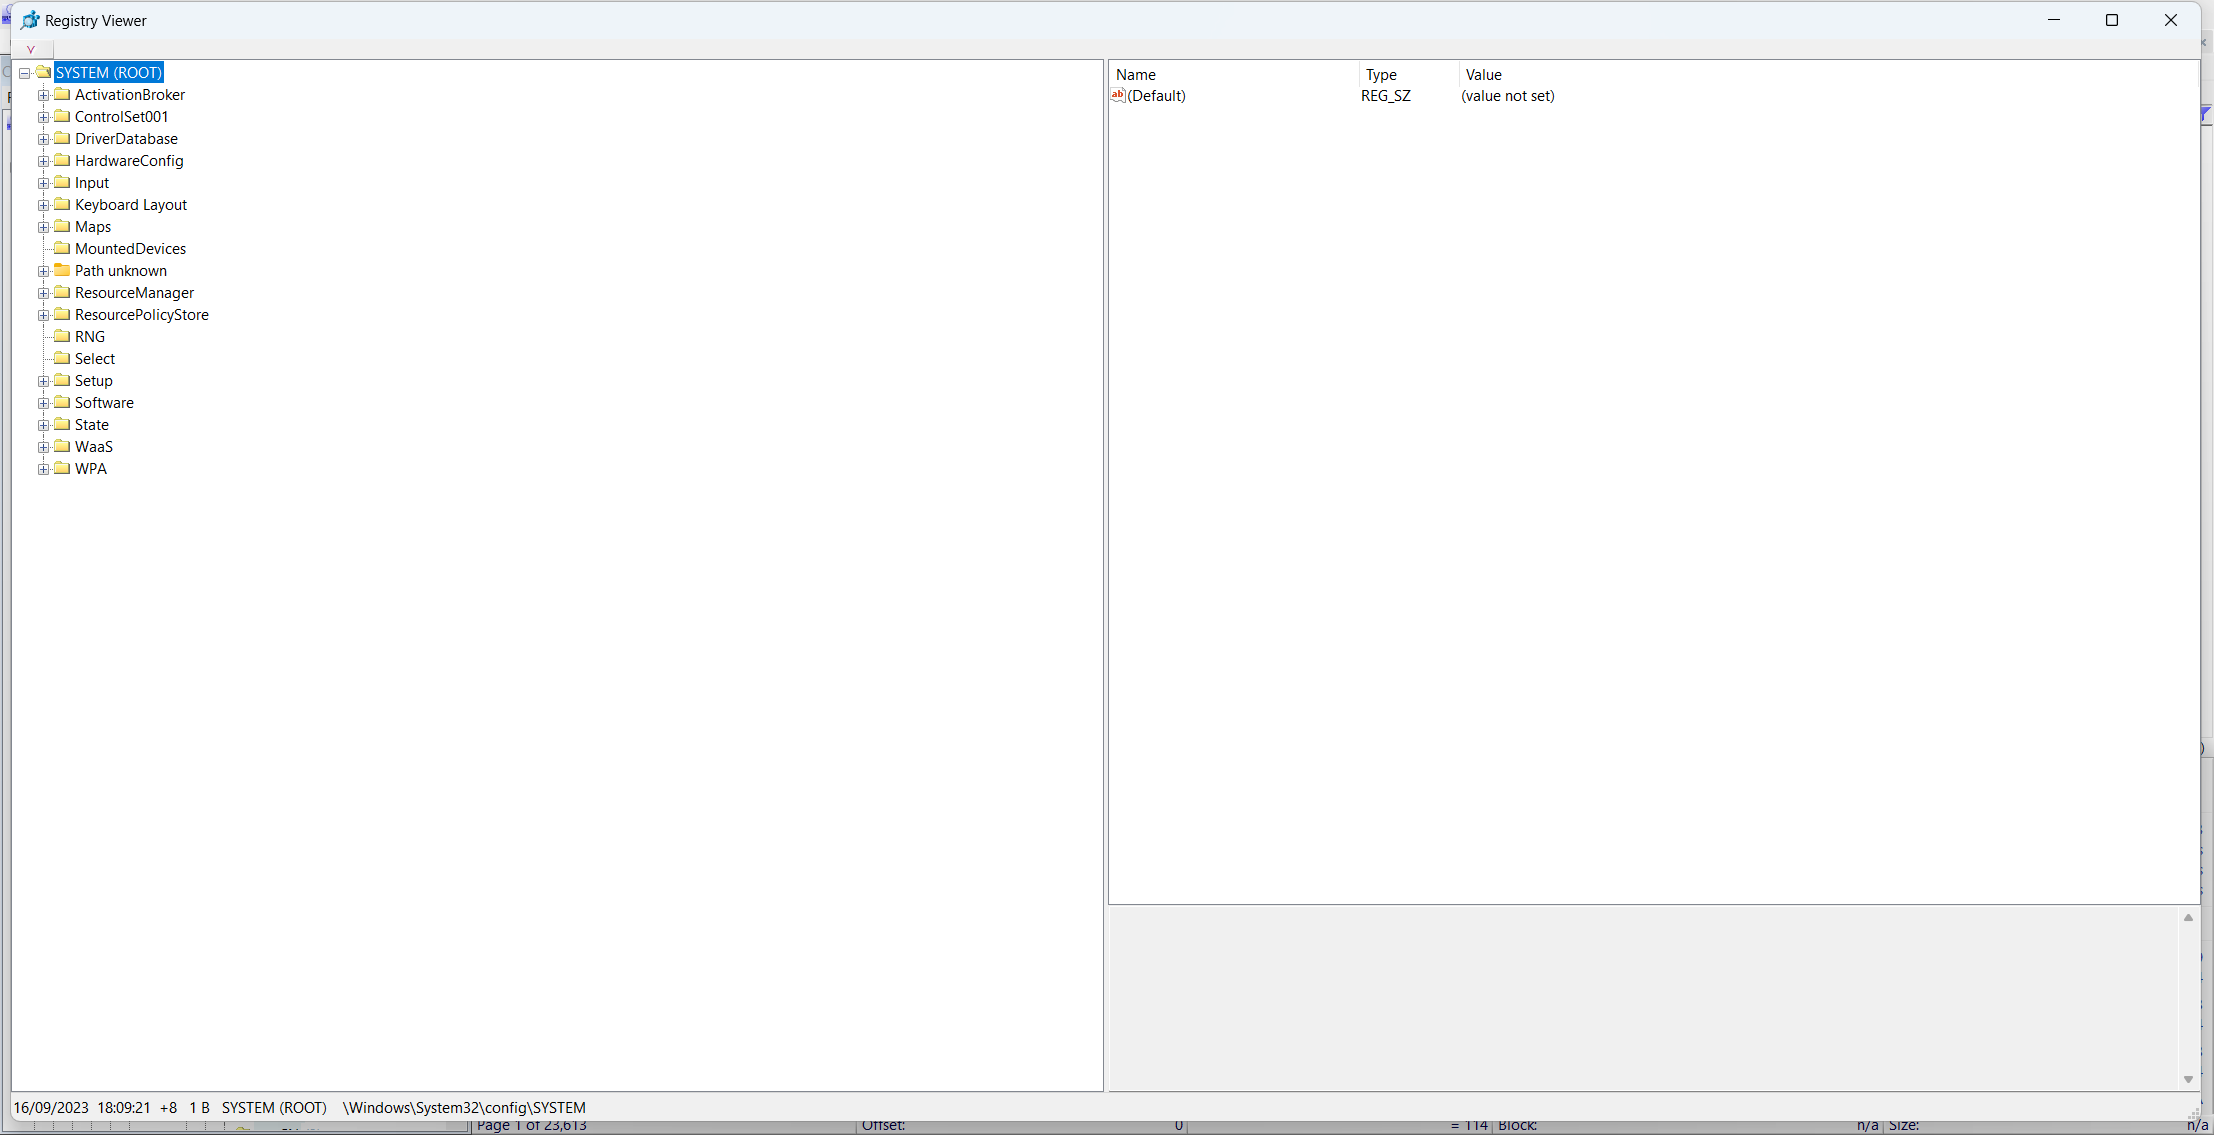This screenshot has width=2214, height=1135.
Task: Expand the State key
Action: pyautogui.click(x=43, y=425)
